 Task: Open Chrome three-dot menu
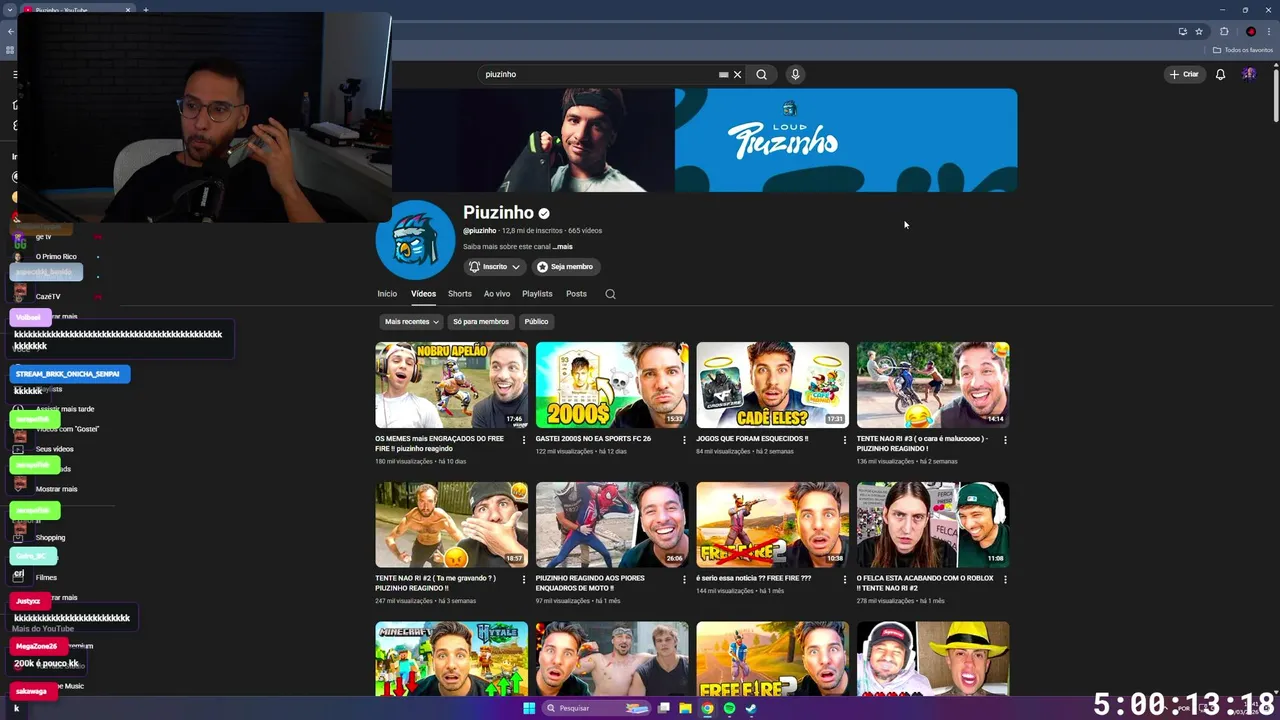coord(1269,31)
